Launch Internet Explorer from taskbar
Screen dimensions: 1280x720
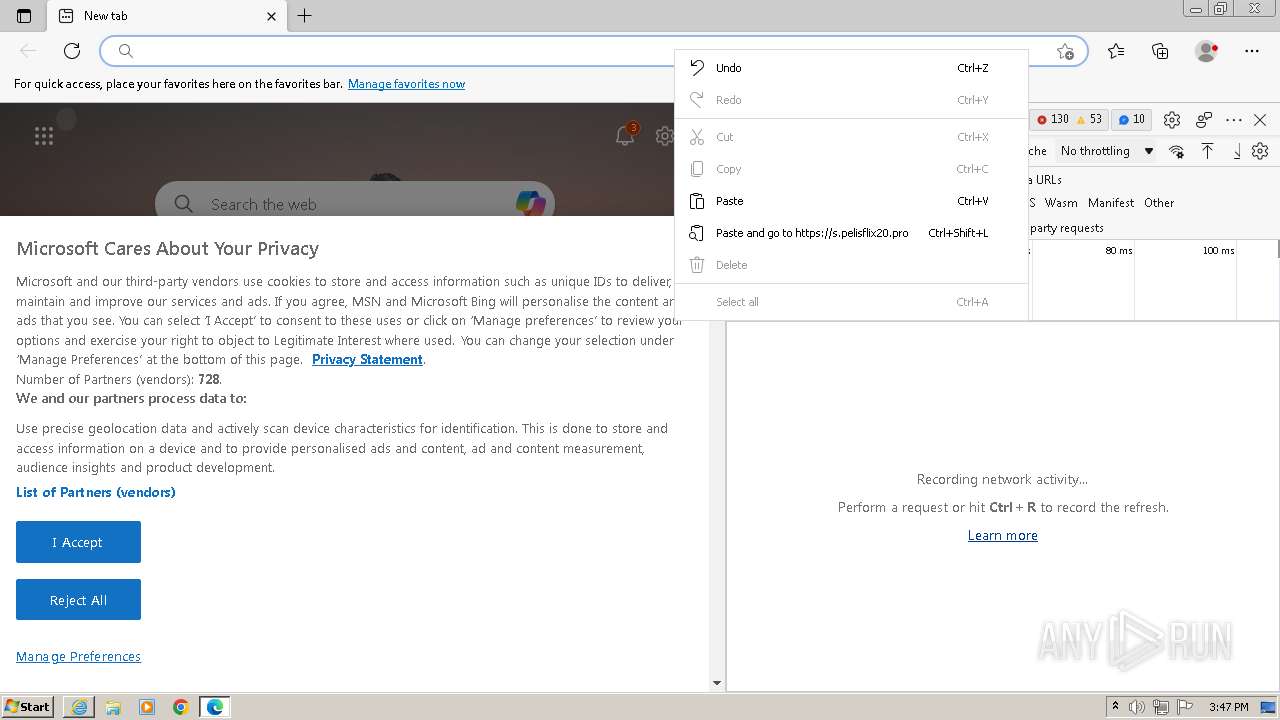(x=79, y=707)
